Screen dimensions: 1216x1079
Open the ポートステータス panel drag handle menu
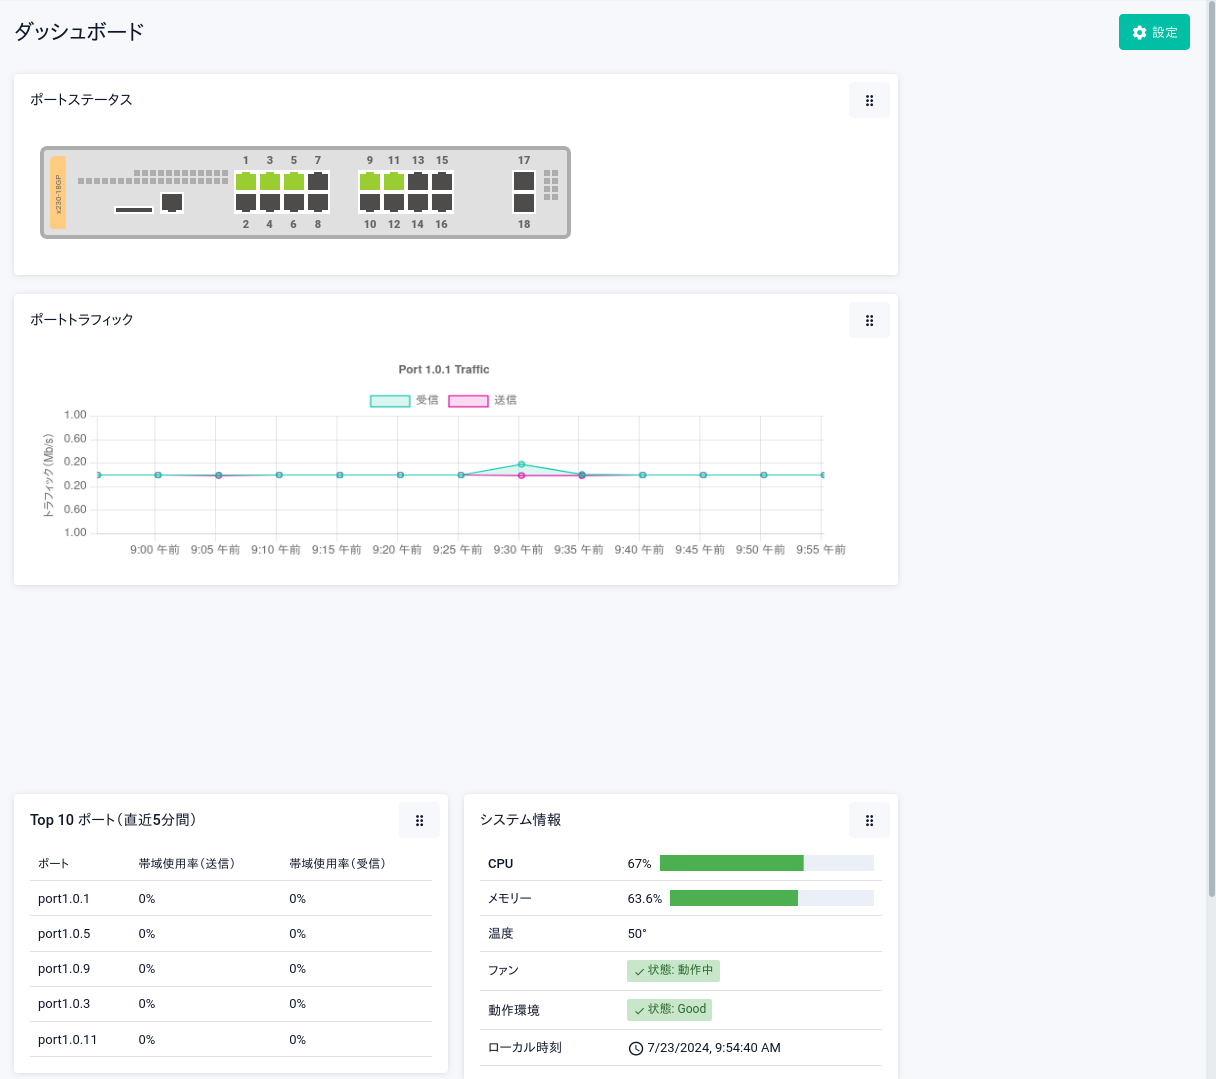tap(869, 100)
